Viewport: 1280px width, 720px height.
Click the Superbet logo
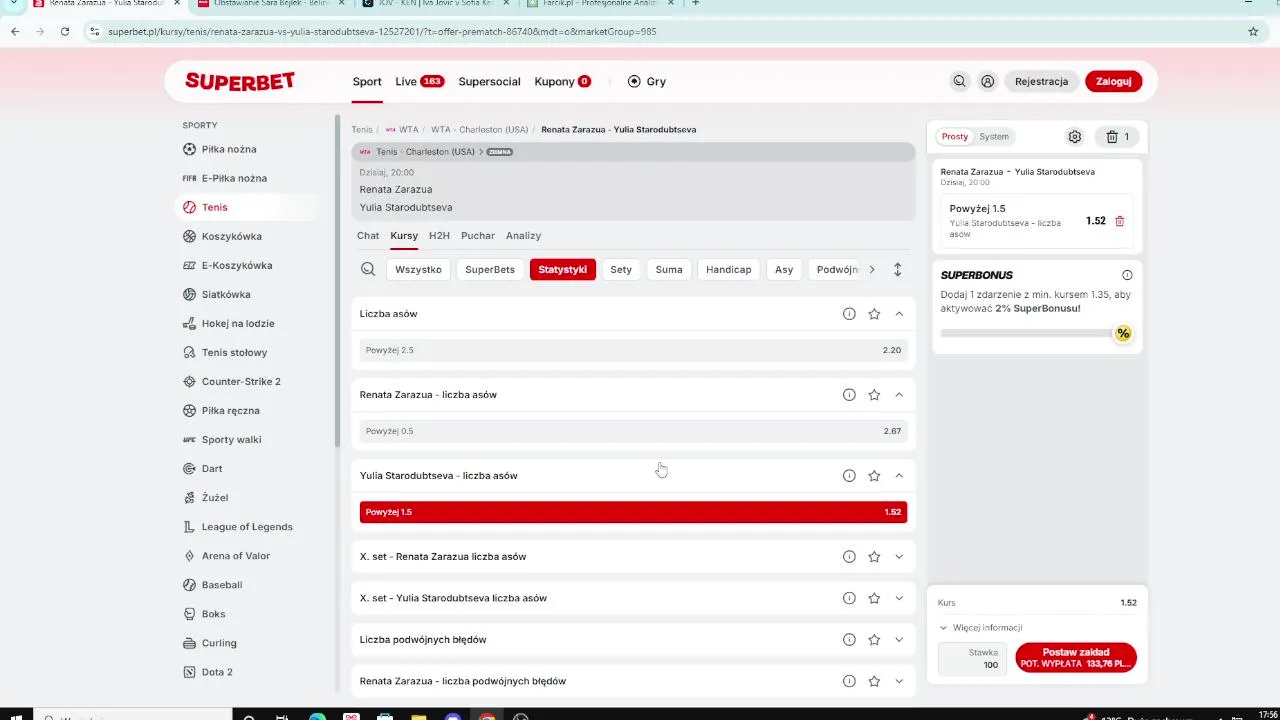(x=240, y=81)
